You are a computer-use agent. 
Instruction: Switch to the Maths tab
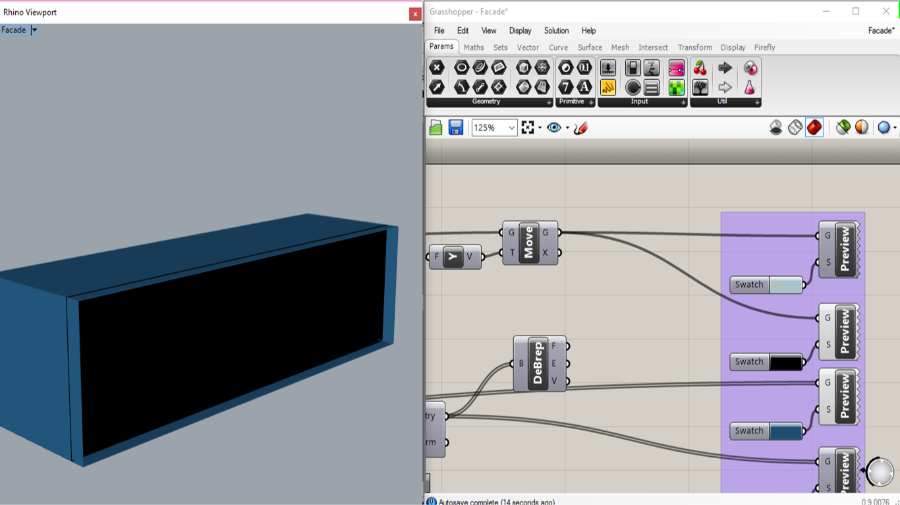[x=474, y=48]
